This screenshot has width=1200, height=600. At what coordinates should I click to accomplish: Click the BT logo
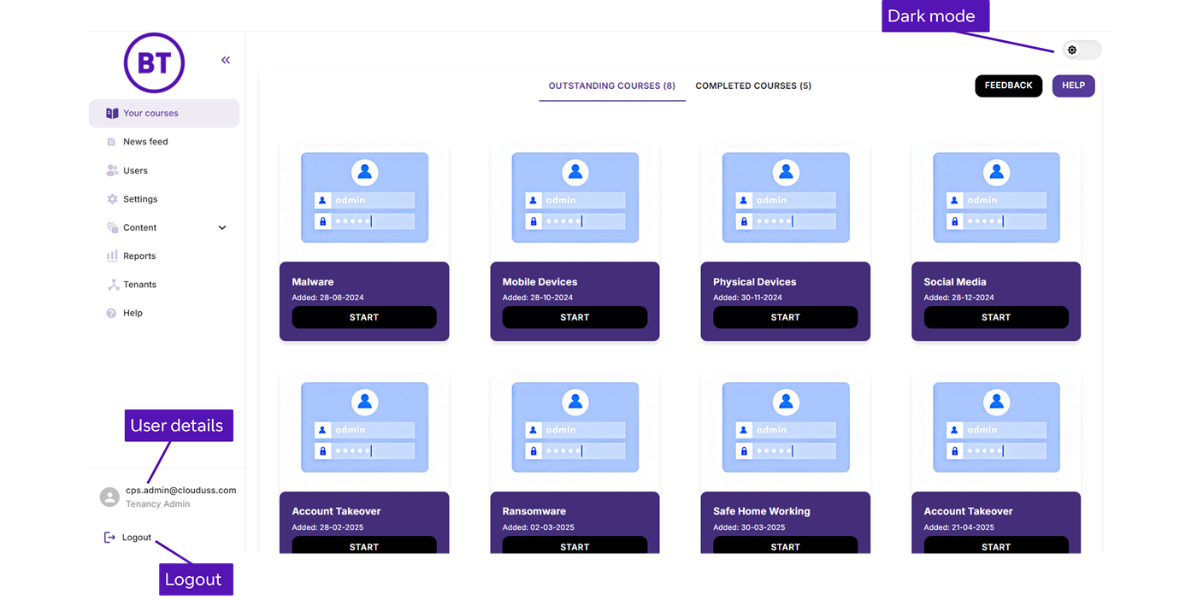pyautogui.click(x=154, y=62)
